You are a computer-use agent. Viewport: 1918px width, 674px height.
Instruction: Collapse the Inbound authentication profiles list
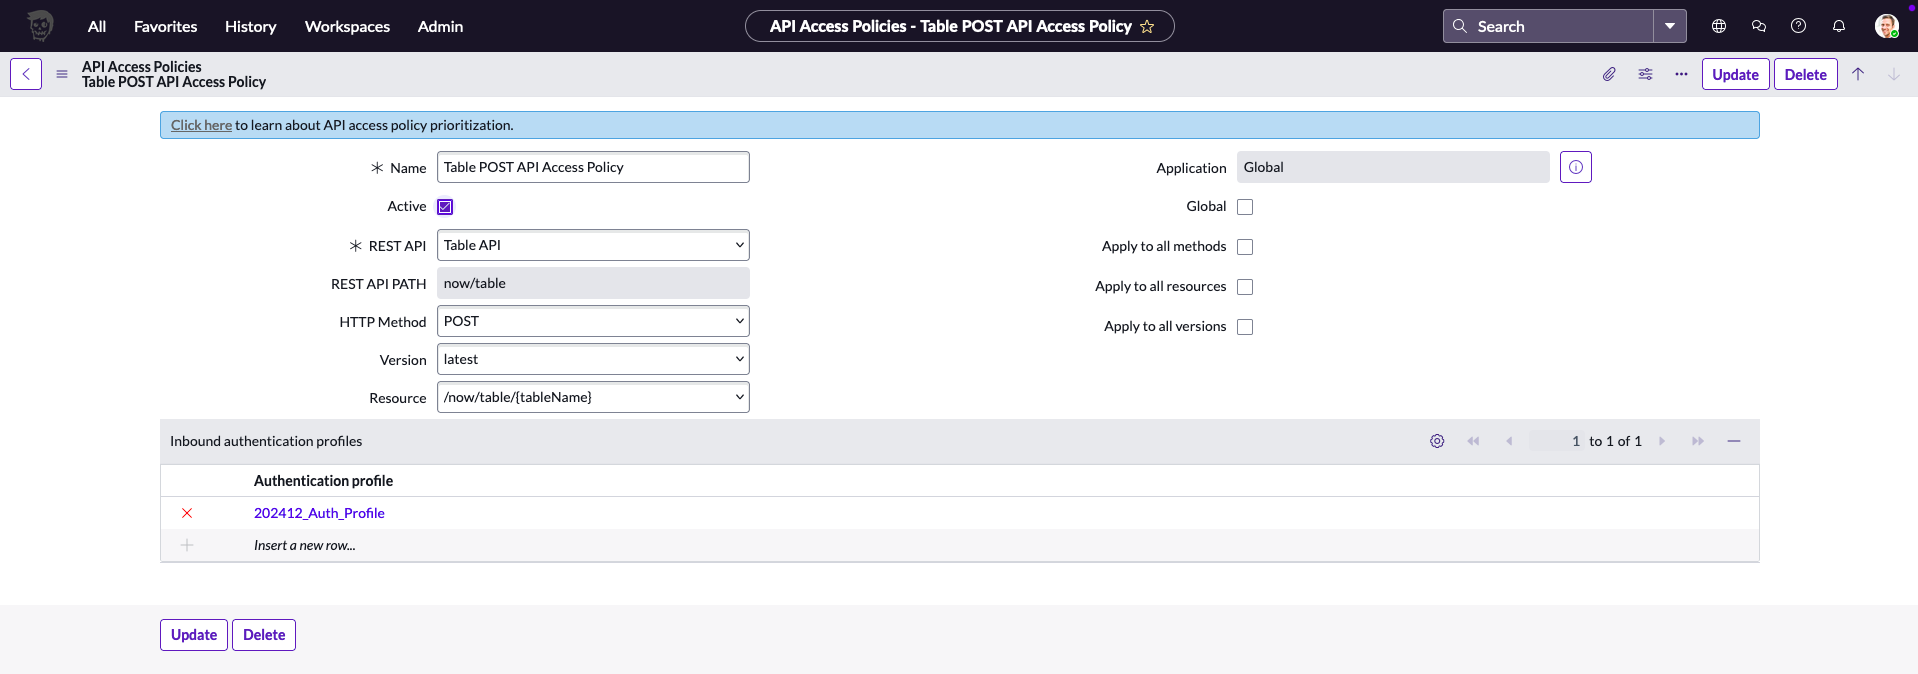(1734, 441)
